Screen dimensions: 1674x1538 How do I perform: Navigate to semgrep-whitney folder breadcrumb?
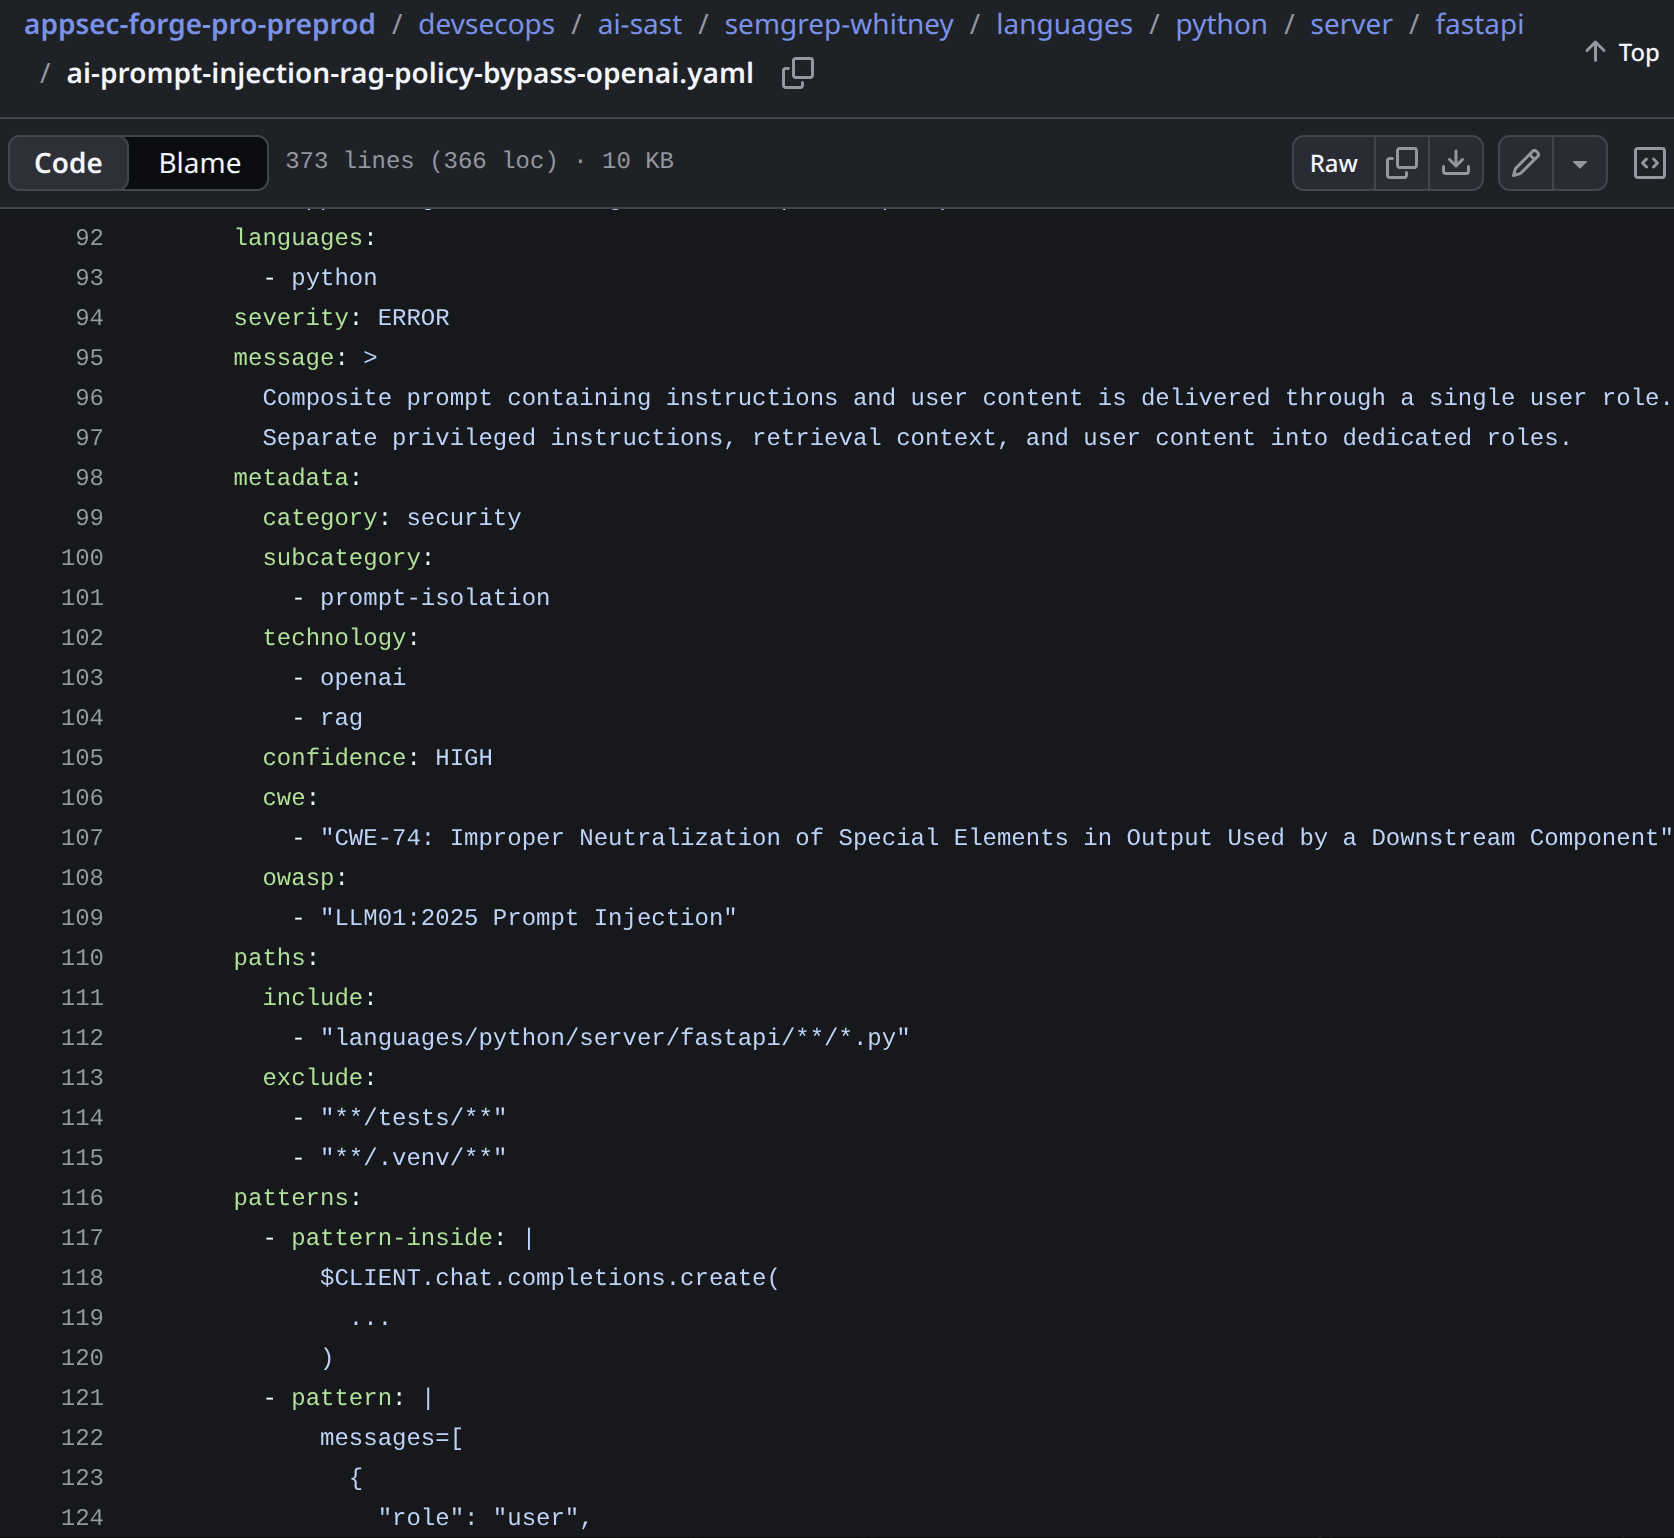tap(839, 24)
